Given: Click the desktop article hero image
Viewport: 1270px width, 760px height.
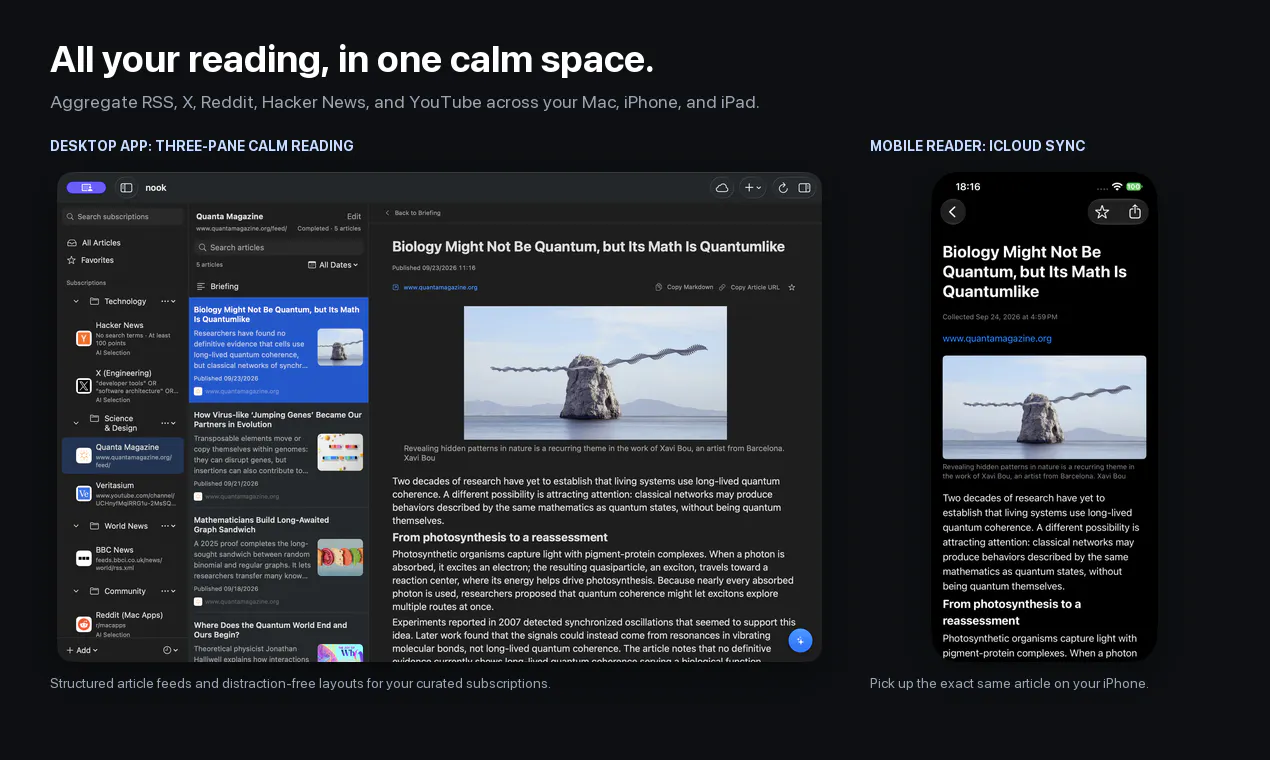Looking at the screenshot, I should 595,373.
